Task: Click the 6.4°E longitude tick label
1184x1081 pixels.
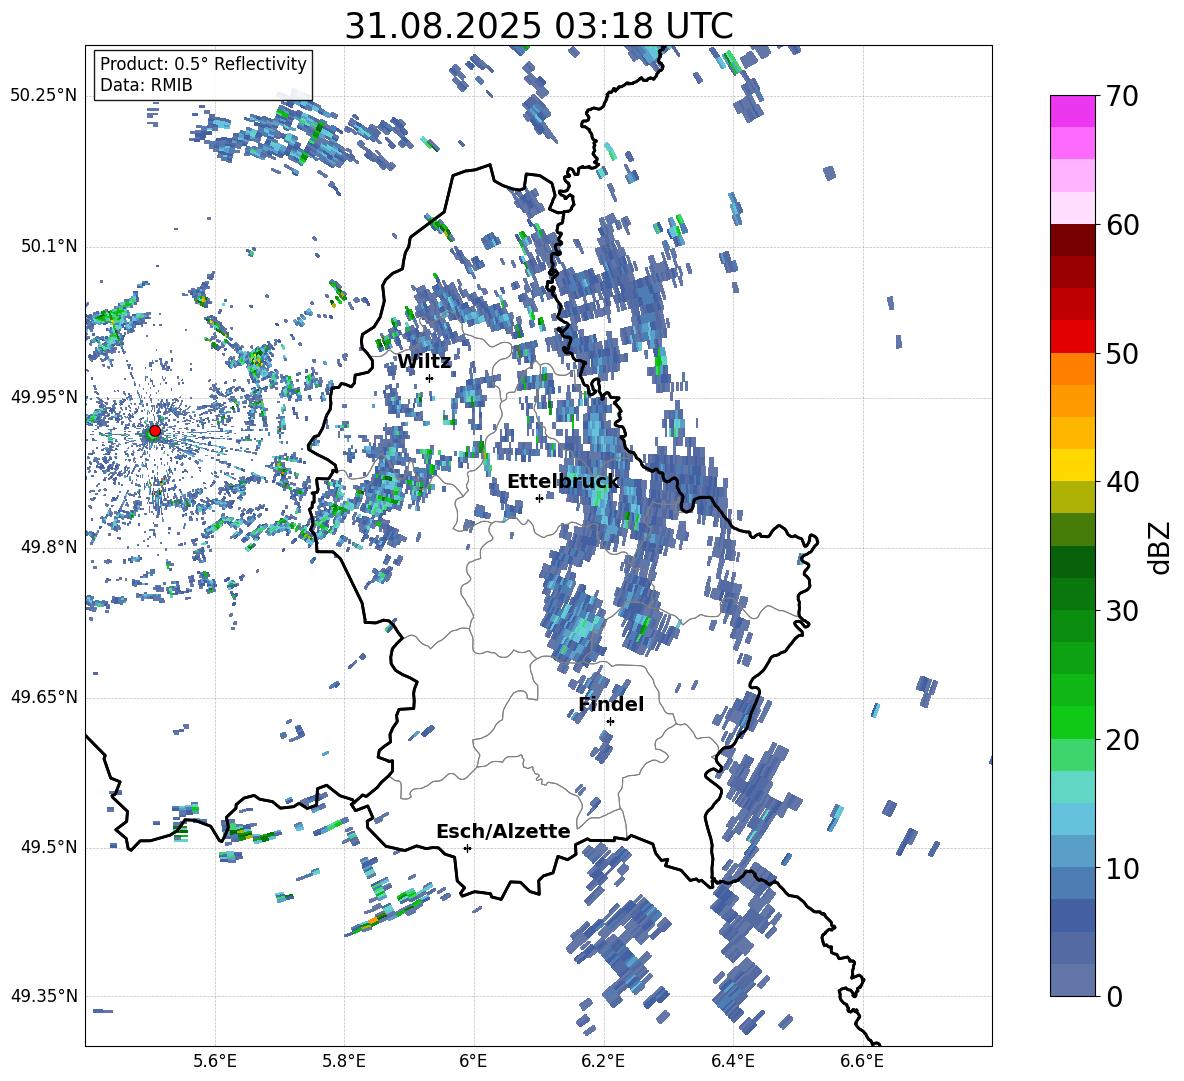Action: pos(732,1061)
